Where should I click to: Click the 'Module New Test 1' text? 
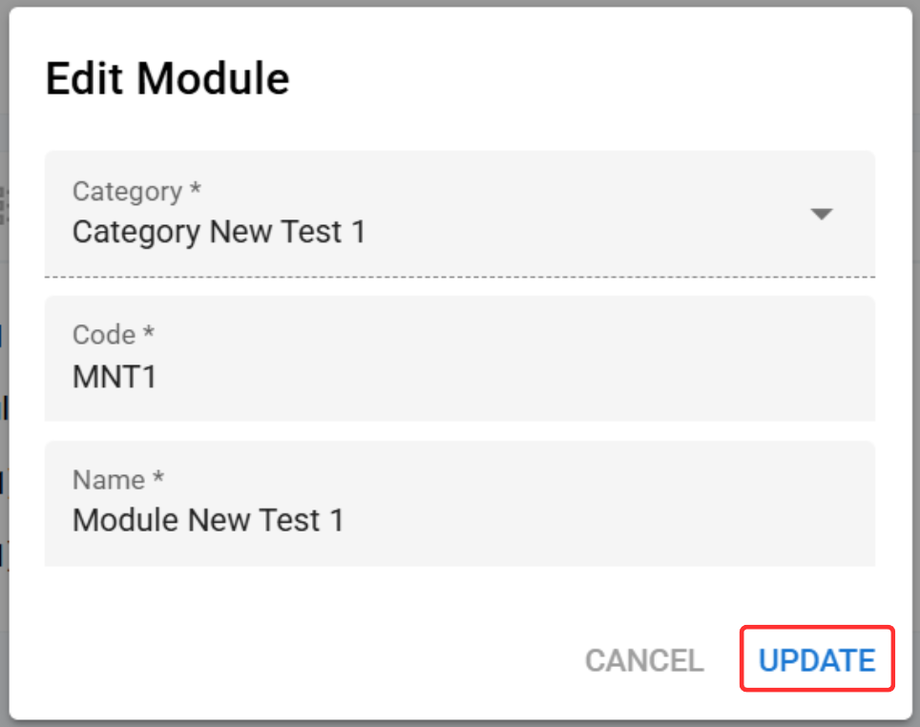[x=208, y=521]
